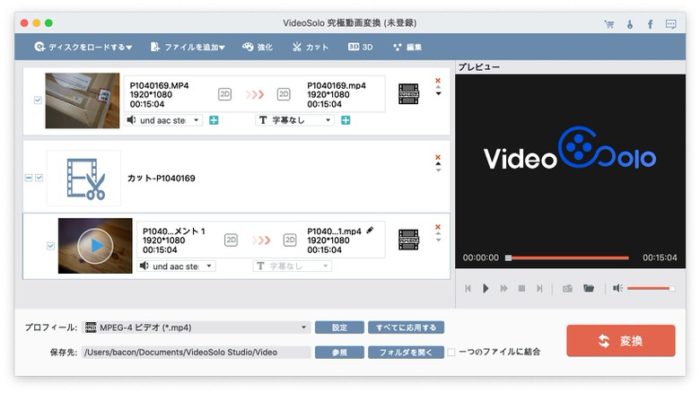The image size is (700, 393).
Task: Expand the 字幕なし subtitle dropdown on first file
Action: coord(295,120)
